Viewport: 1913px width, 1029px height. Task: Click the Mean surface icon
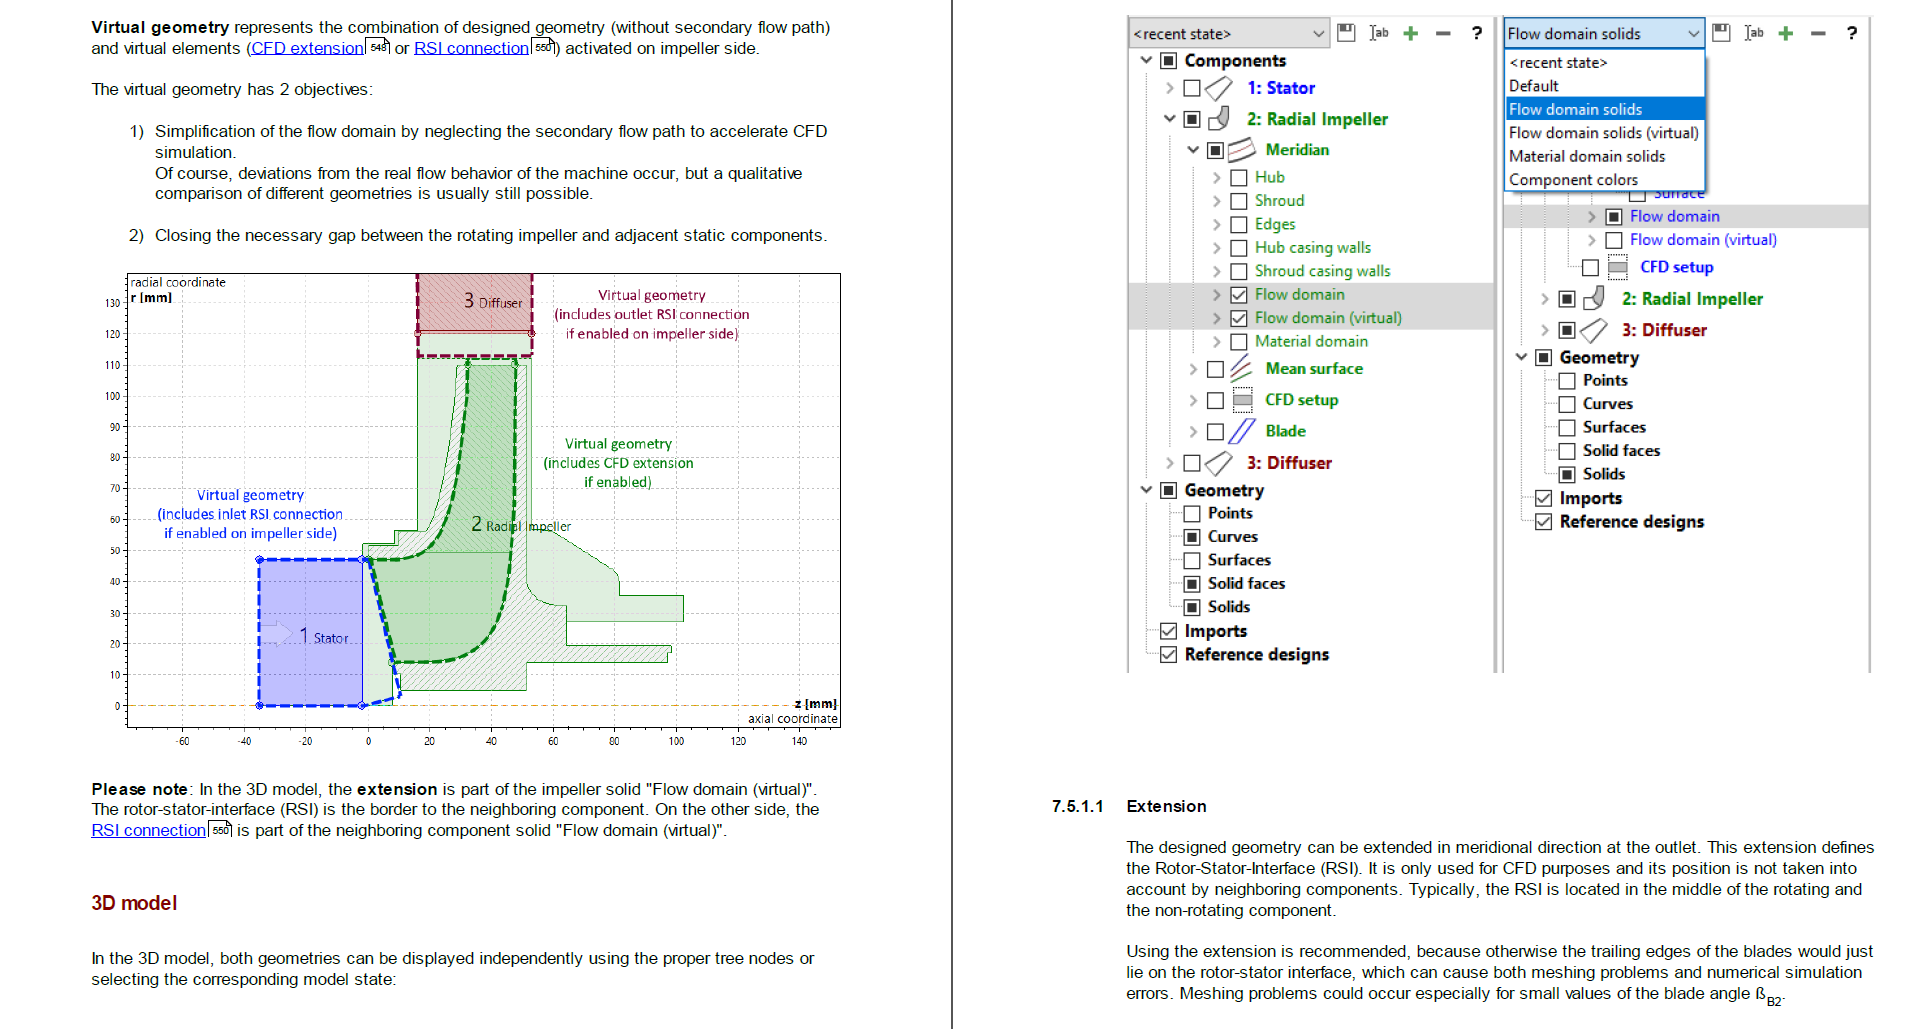[x=1241, y=369]
